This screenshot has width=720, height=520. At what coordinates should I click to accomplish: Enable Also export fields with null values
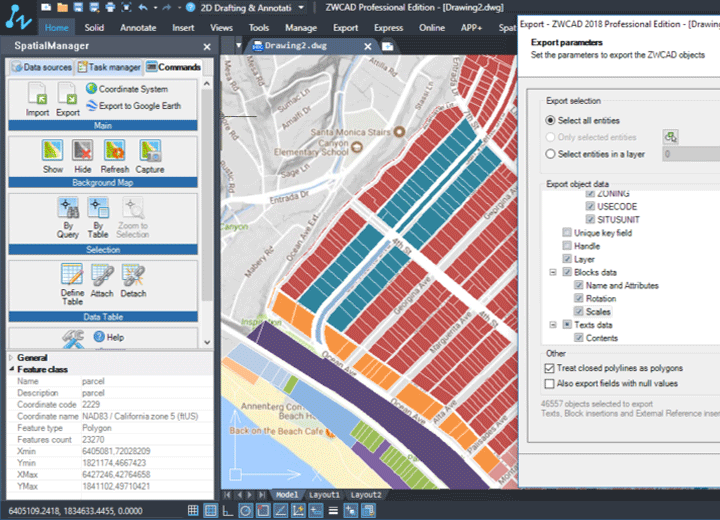click(549, 384)
